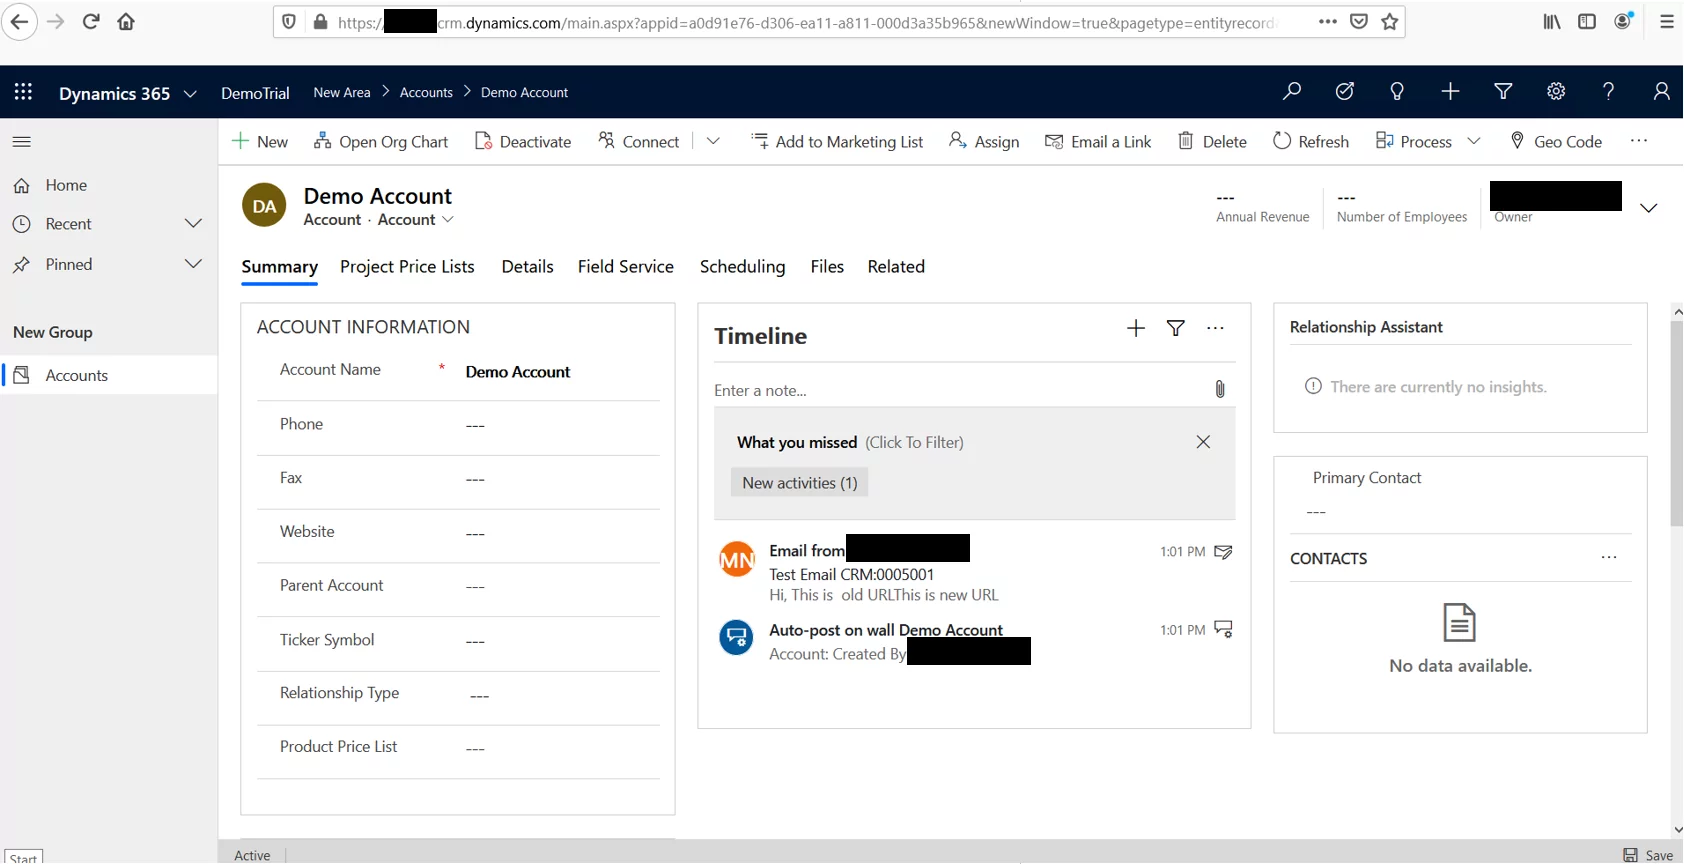Click the Connect command

tap(639, 142)
